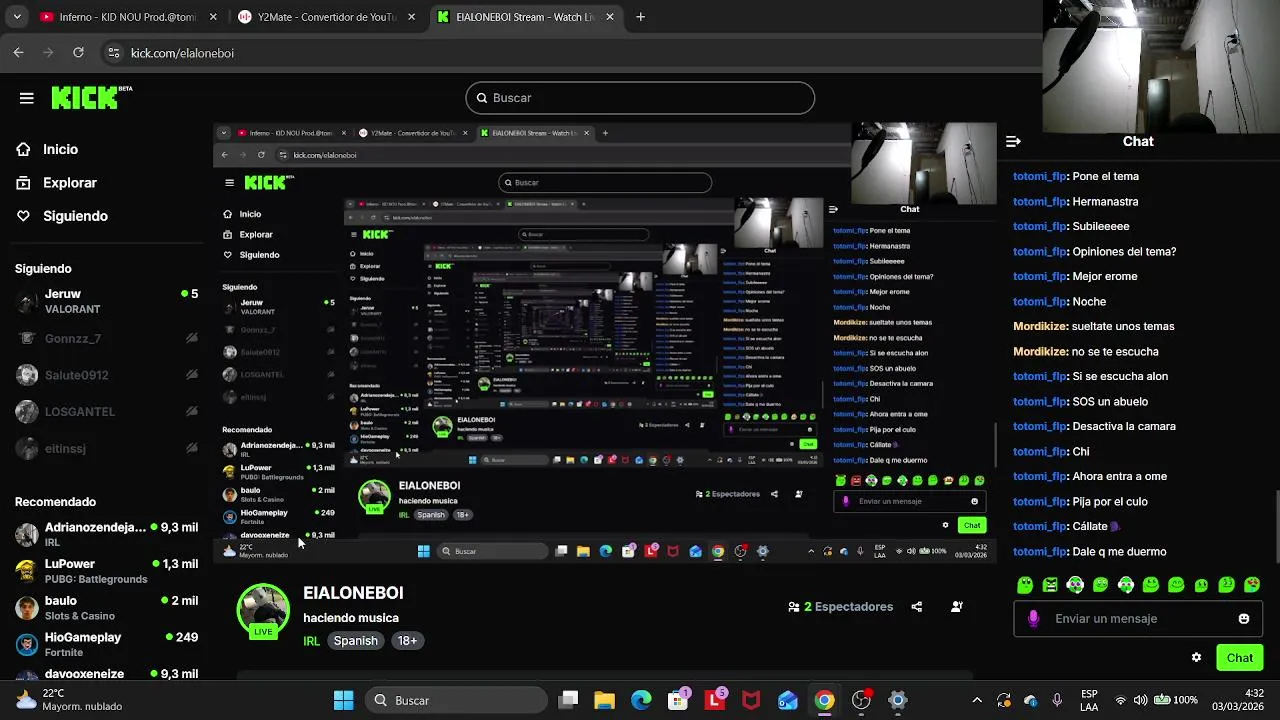Screen dimensions: 1280x720
Task: Click the purple microphone icon in chat
Action: click(1034, 619)
